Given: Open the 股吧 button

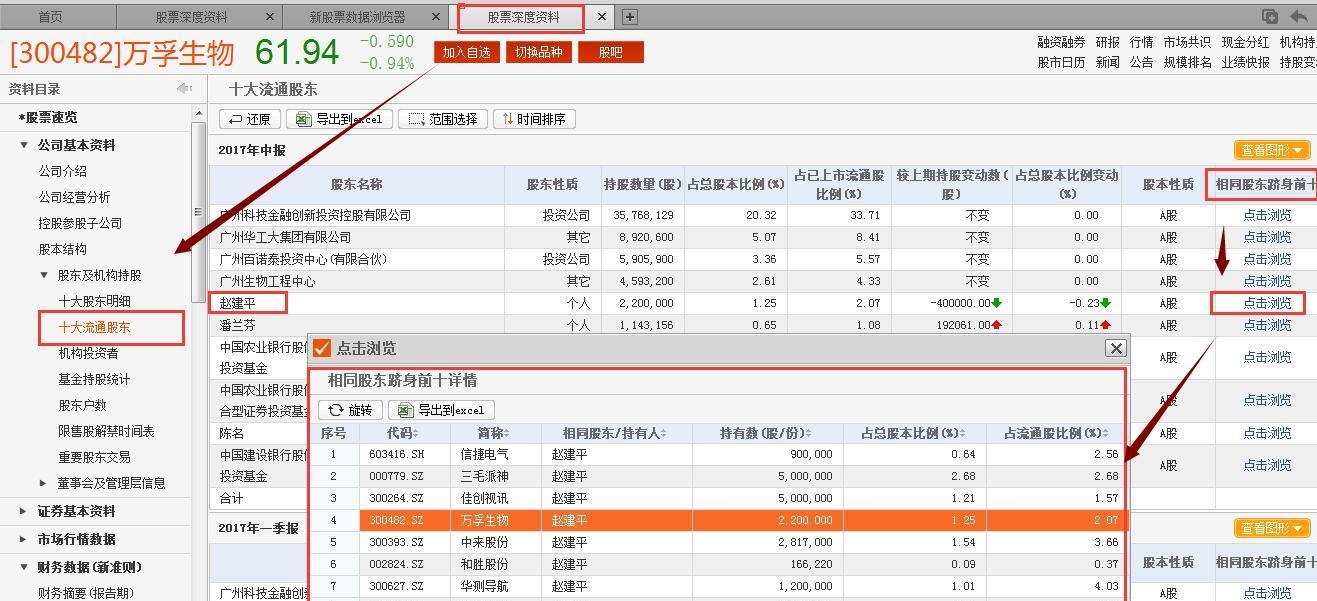Looking at the screenshot, I should [x=610, y=52].
